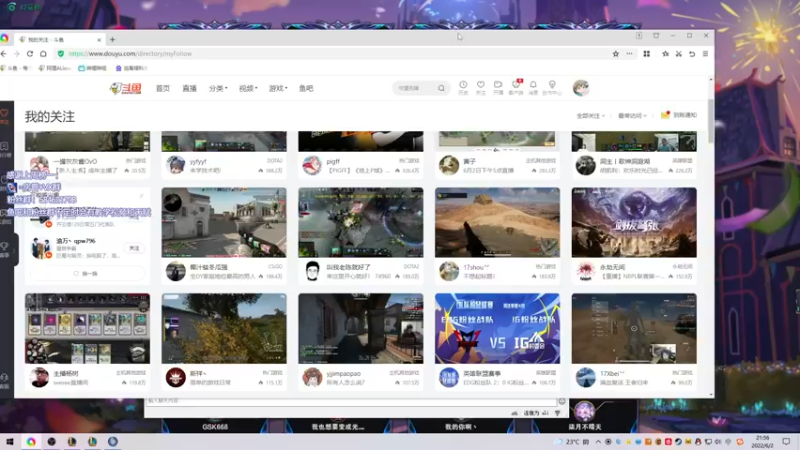800x450 pixels.
Task: Click the browser back arrow
Action: coord(4,54)
